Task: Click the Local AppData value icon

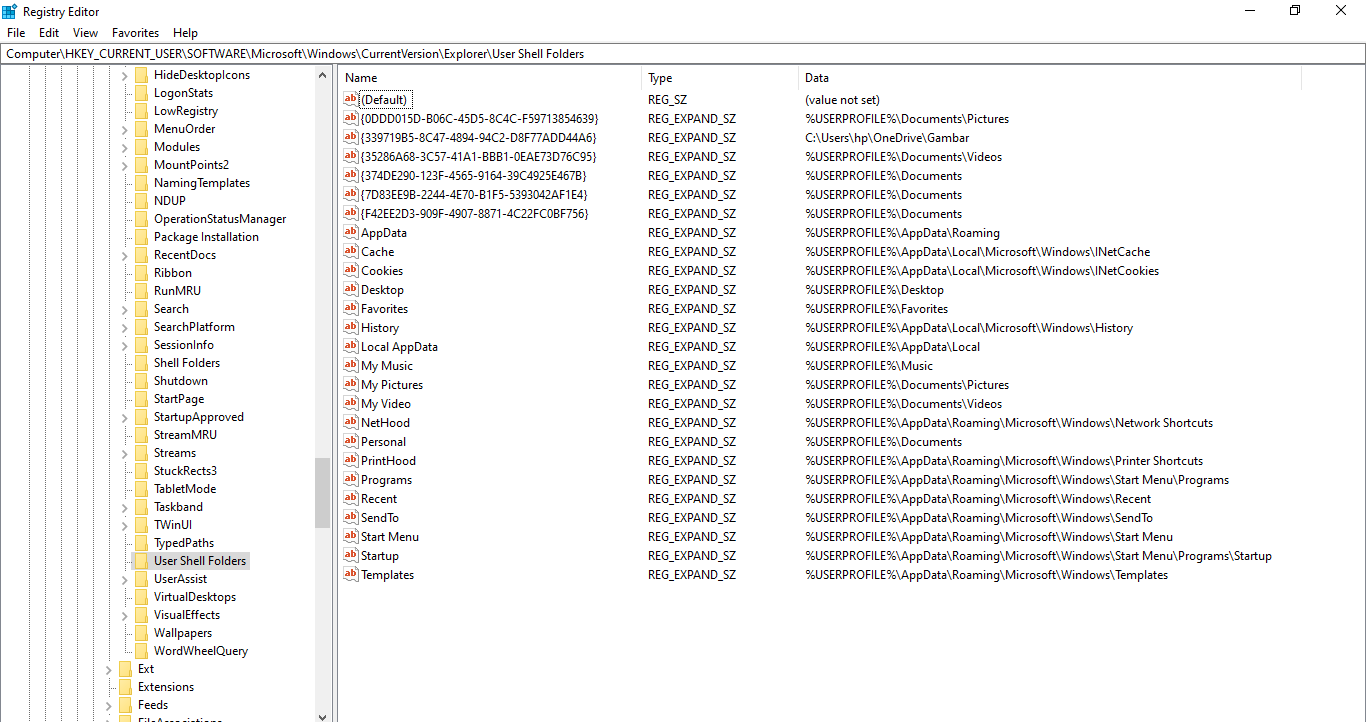Action: [351, 346]
